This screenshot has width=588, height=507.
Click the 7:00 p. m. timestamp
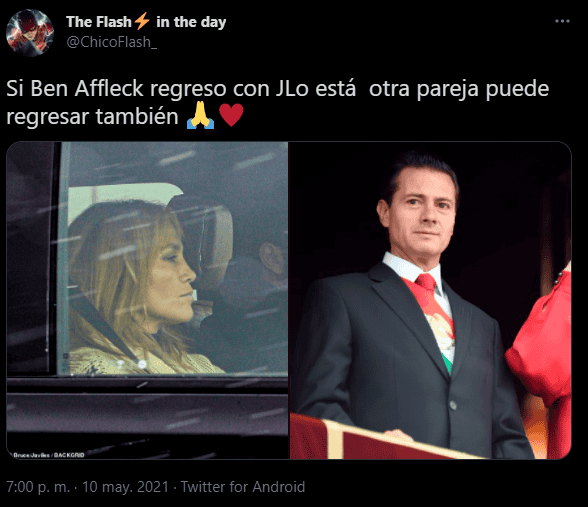click(x=38, y=487)
